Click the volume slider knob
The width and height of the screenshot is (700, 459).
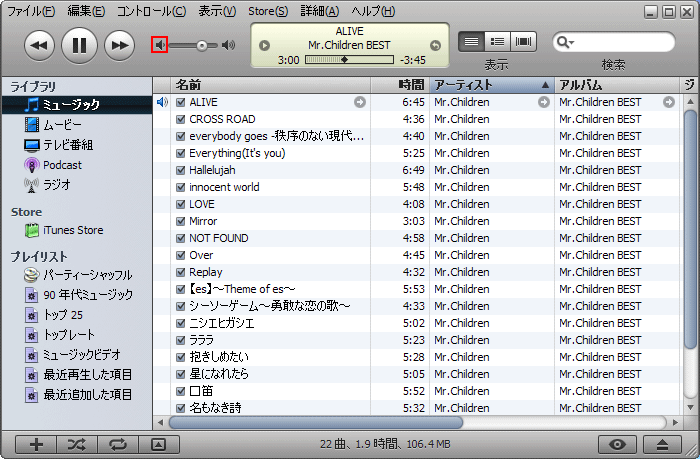(x=202, y=45)
